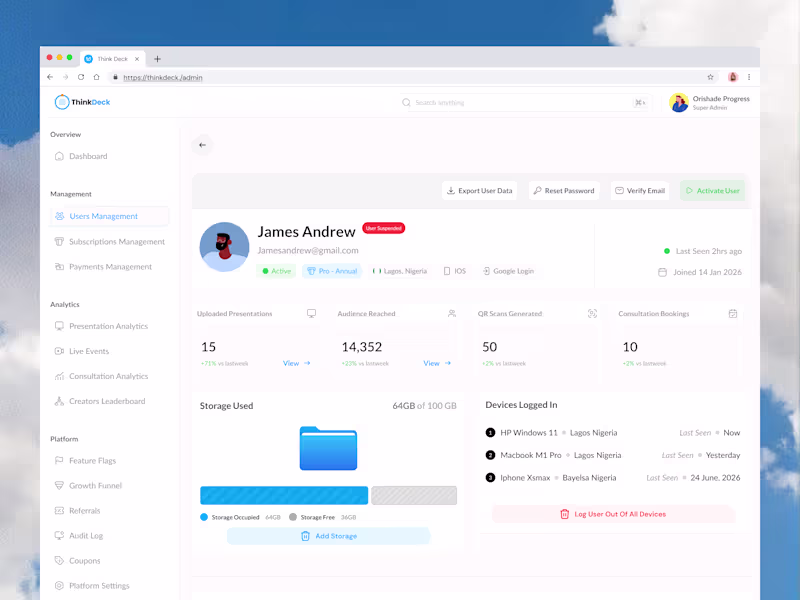
Task: Click the search magnifier icon
Action: point(406,103)
